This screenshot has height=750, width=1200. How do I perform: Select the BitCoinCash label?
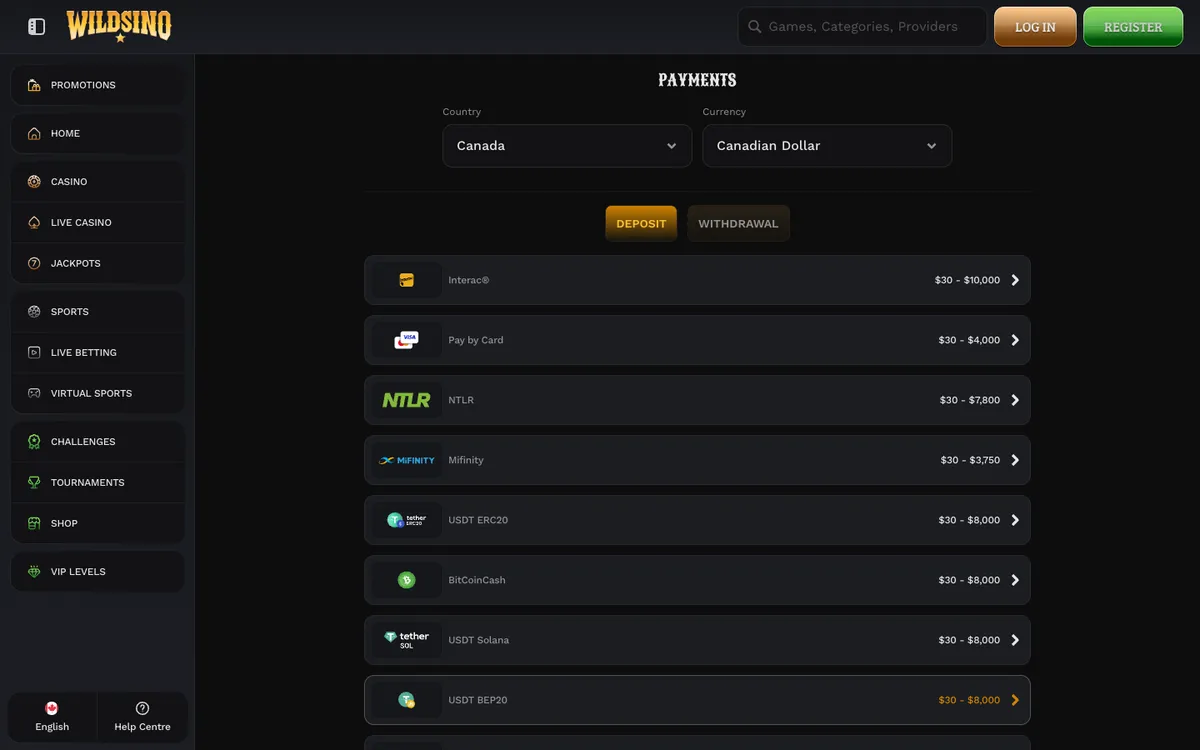coord(477,580)
